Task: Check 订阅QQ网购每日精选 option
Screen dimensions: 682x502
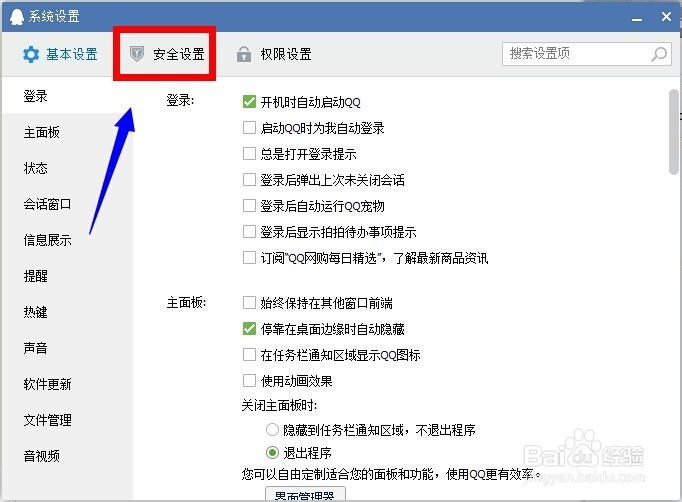Action: click(249, 258)
